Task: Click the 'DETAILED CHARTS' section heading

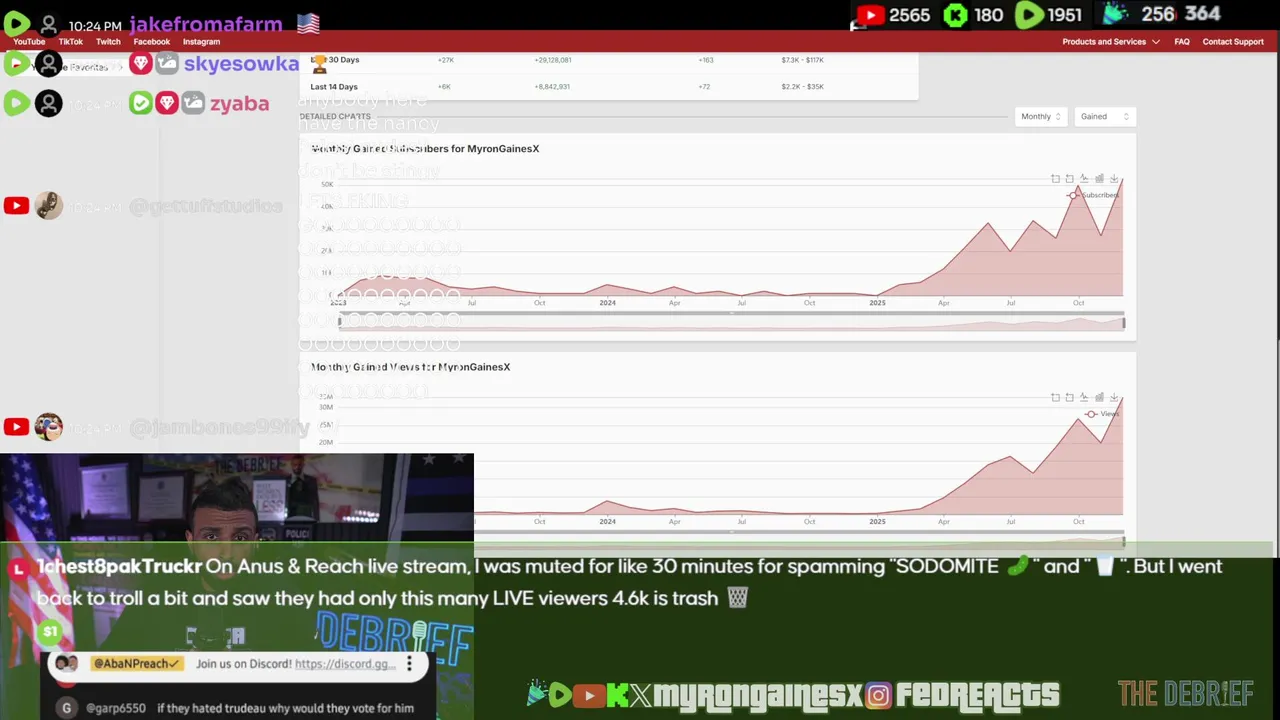Action: point(335,117)
